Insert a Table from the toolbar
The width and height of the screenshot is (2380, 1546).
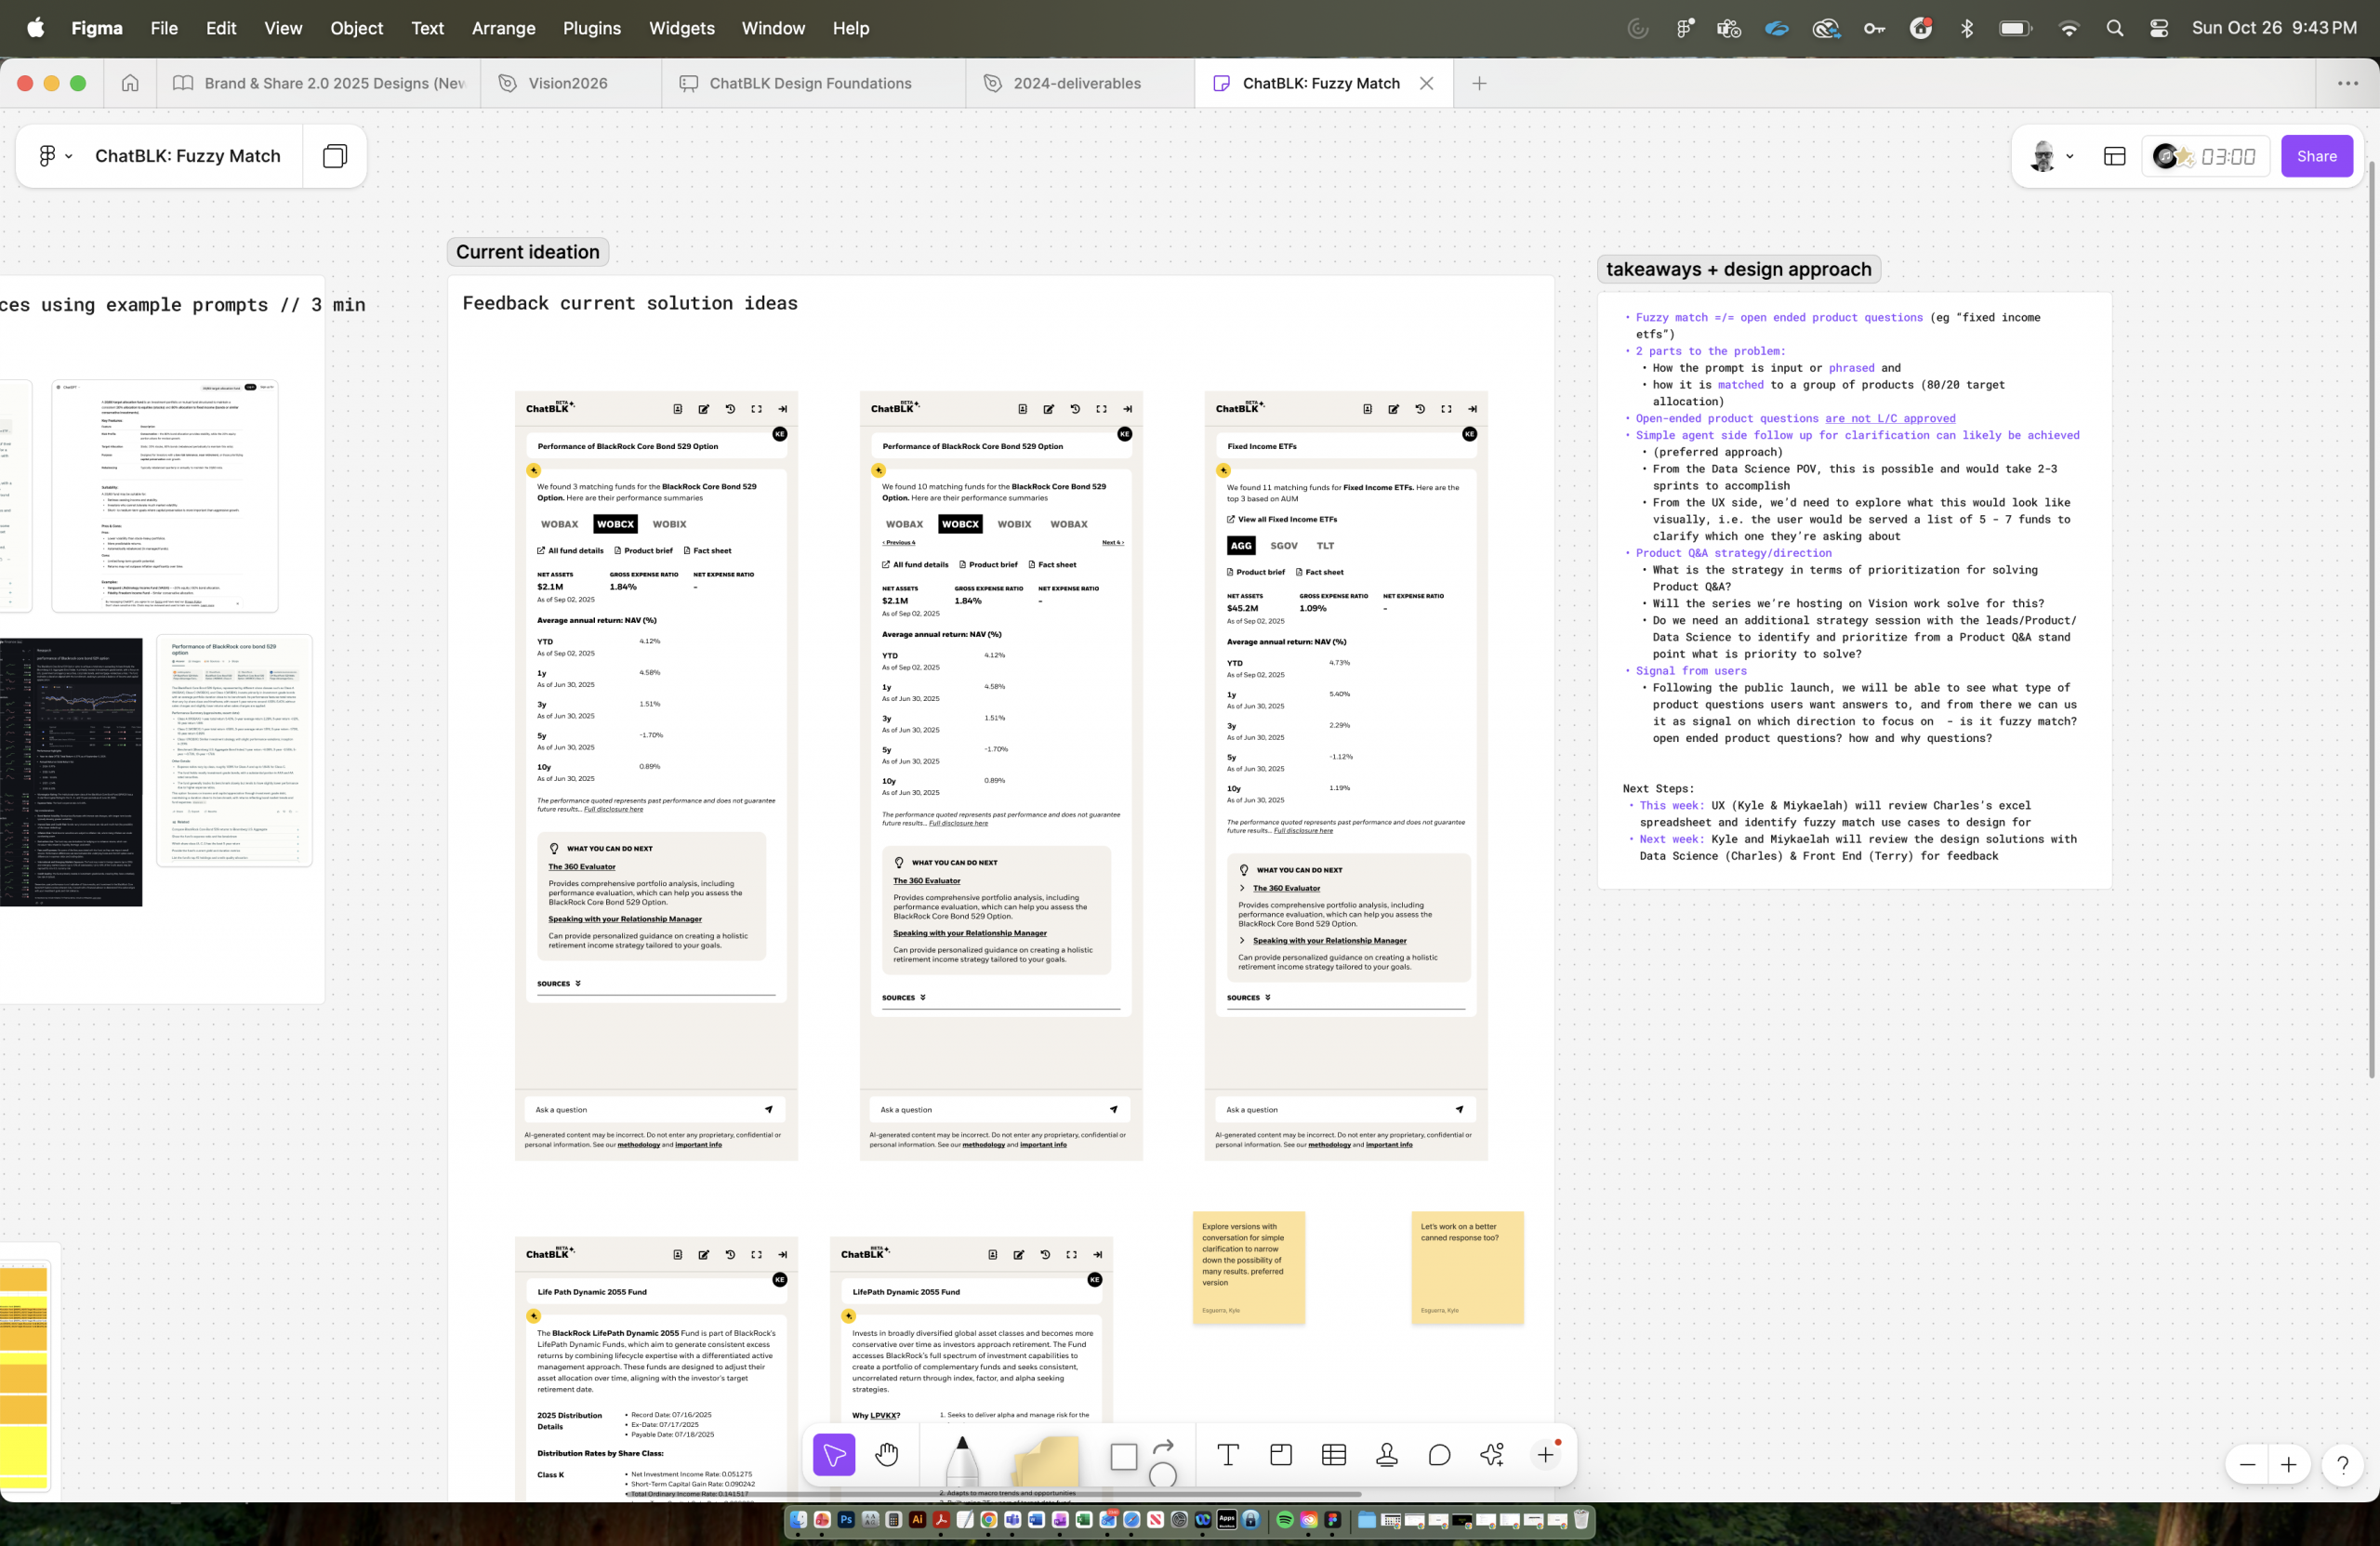tap(1334, 1454)
